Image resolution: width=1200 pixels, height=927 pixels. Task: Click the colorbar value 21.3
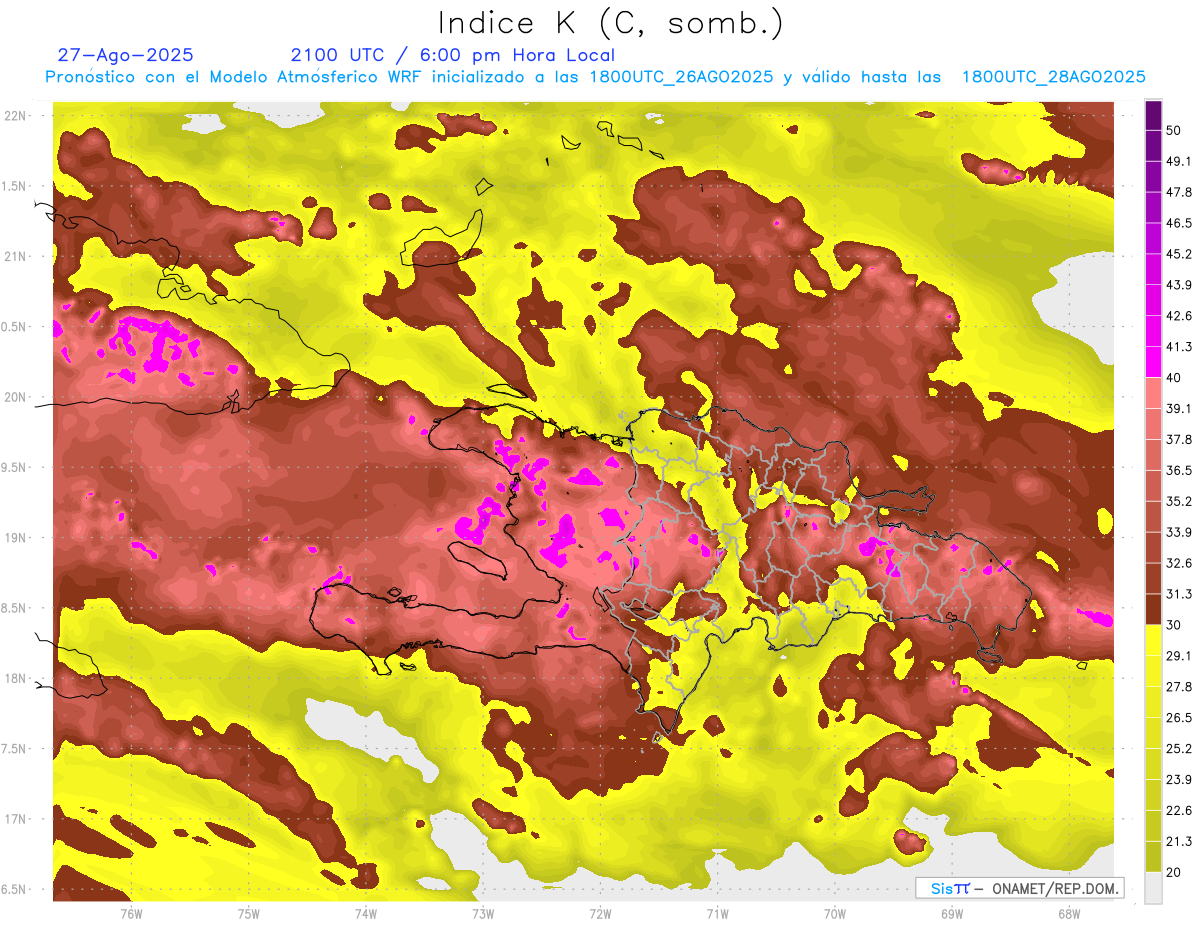(1178, 841)
